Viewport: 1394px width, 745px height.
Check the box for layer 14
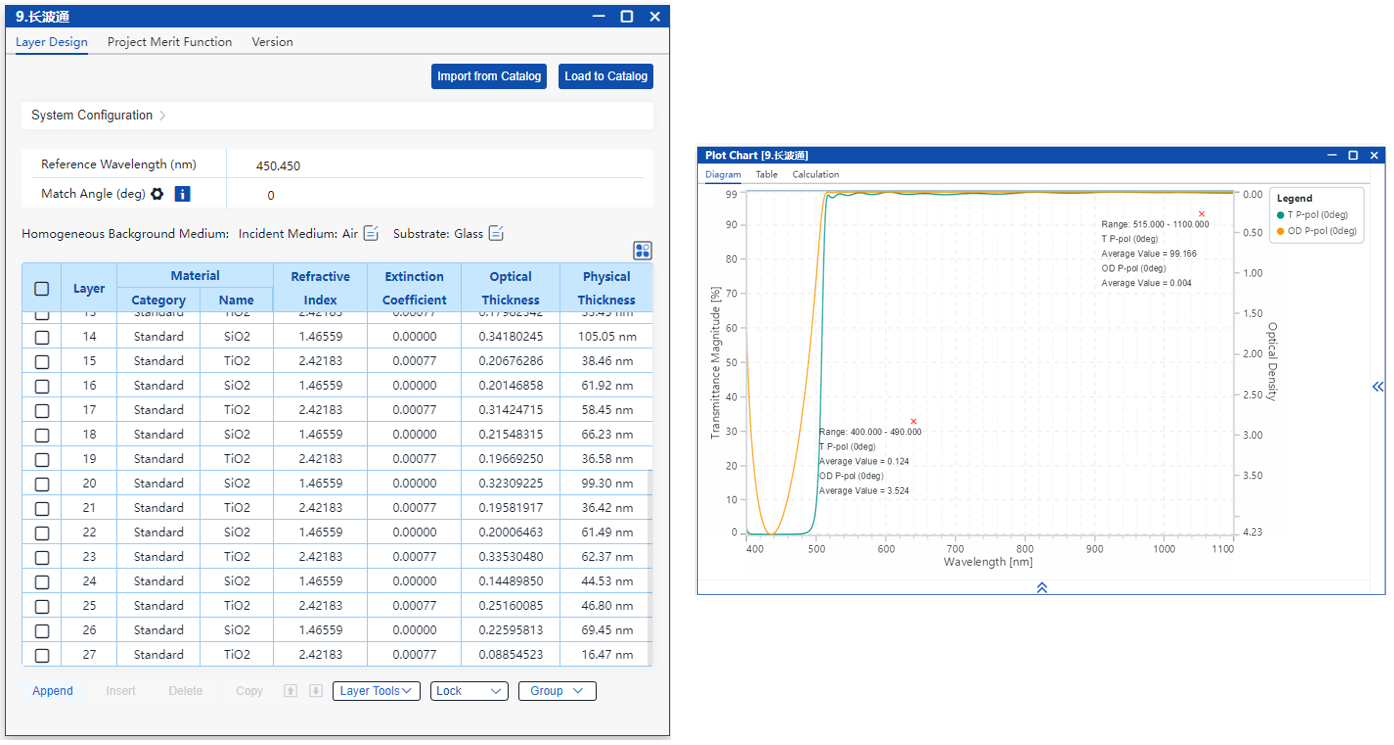42,337
